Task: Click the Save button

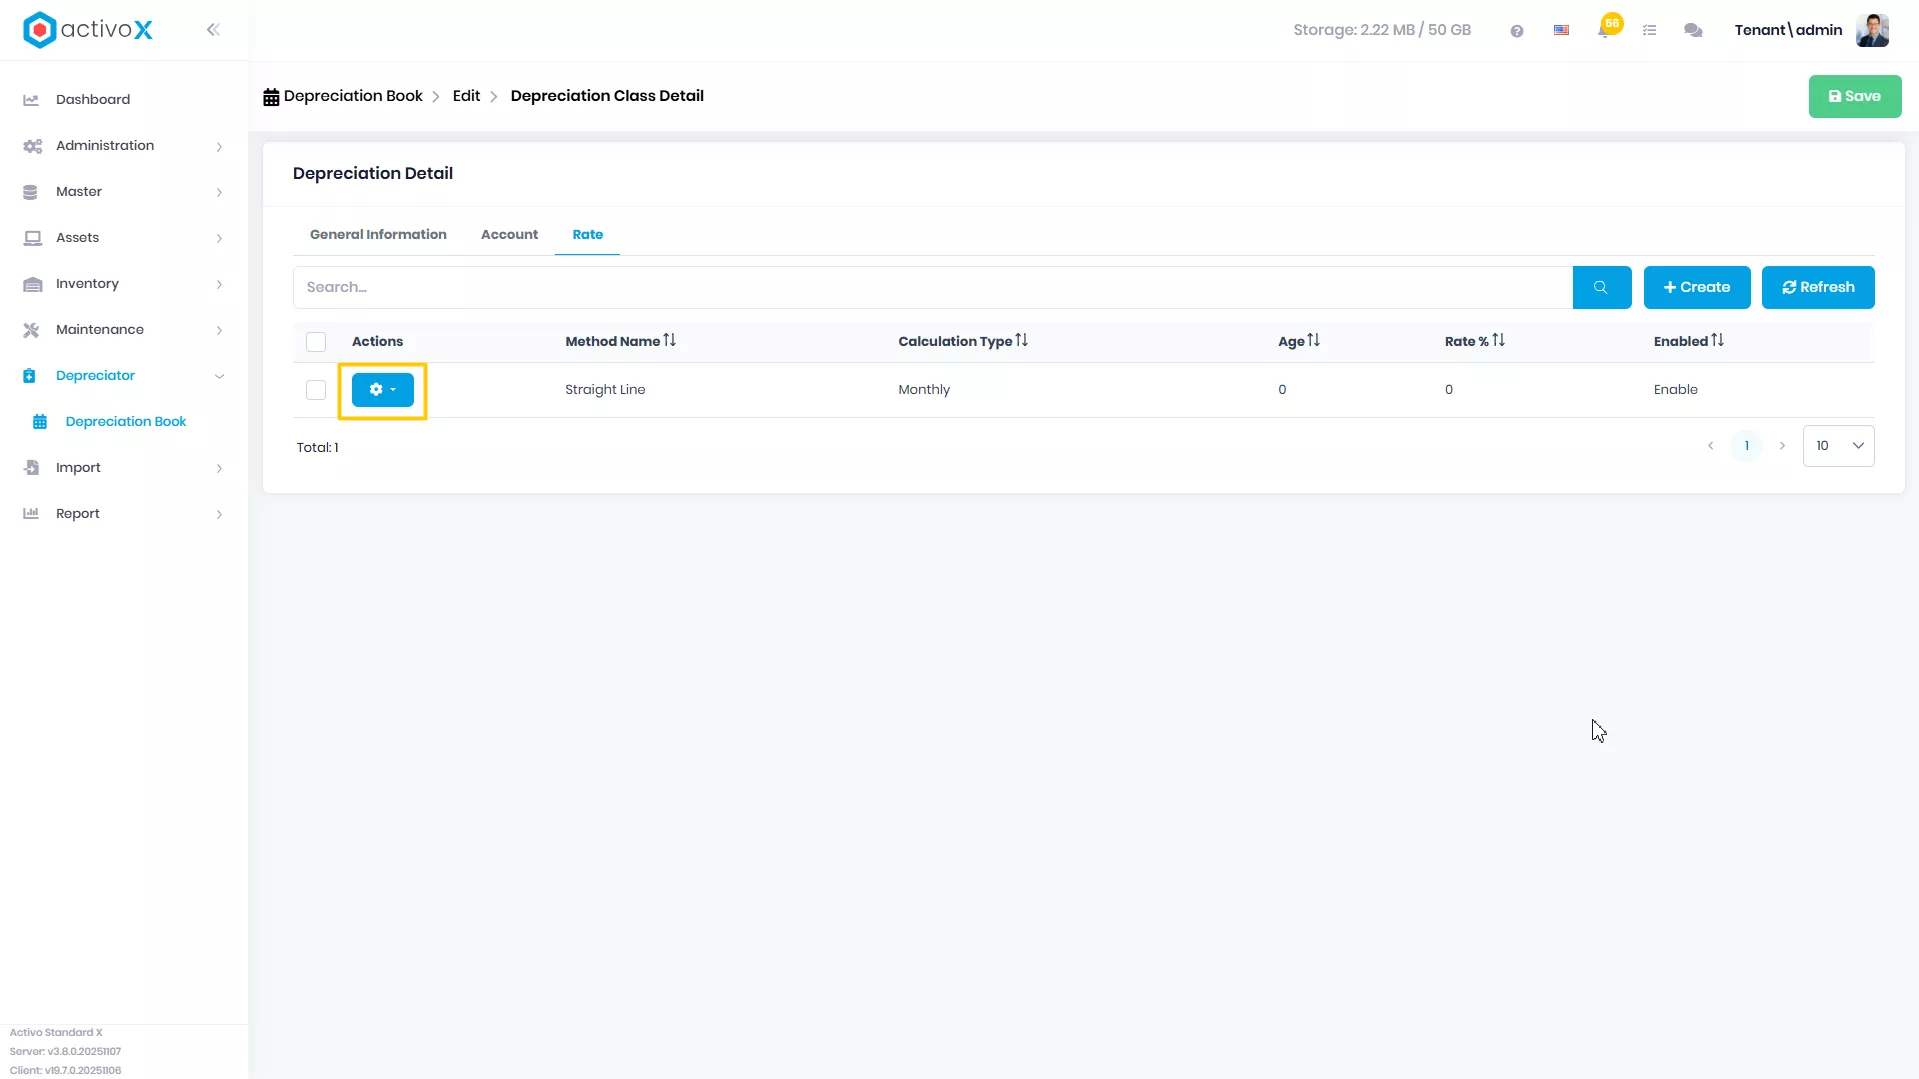Action: point(1855,97)
